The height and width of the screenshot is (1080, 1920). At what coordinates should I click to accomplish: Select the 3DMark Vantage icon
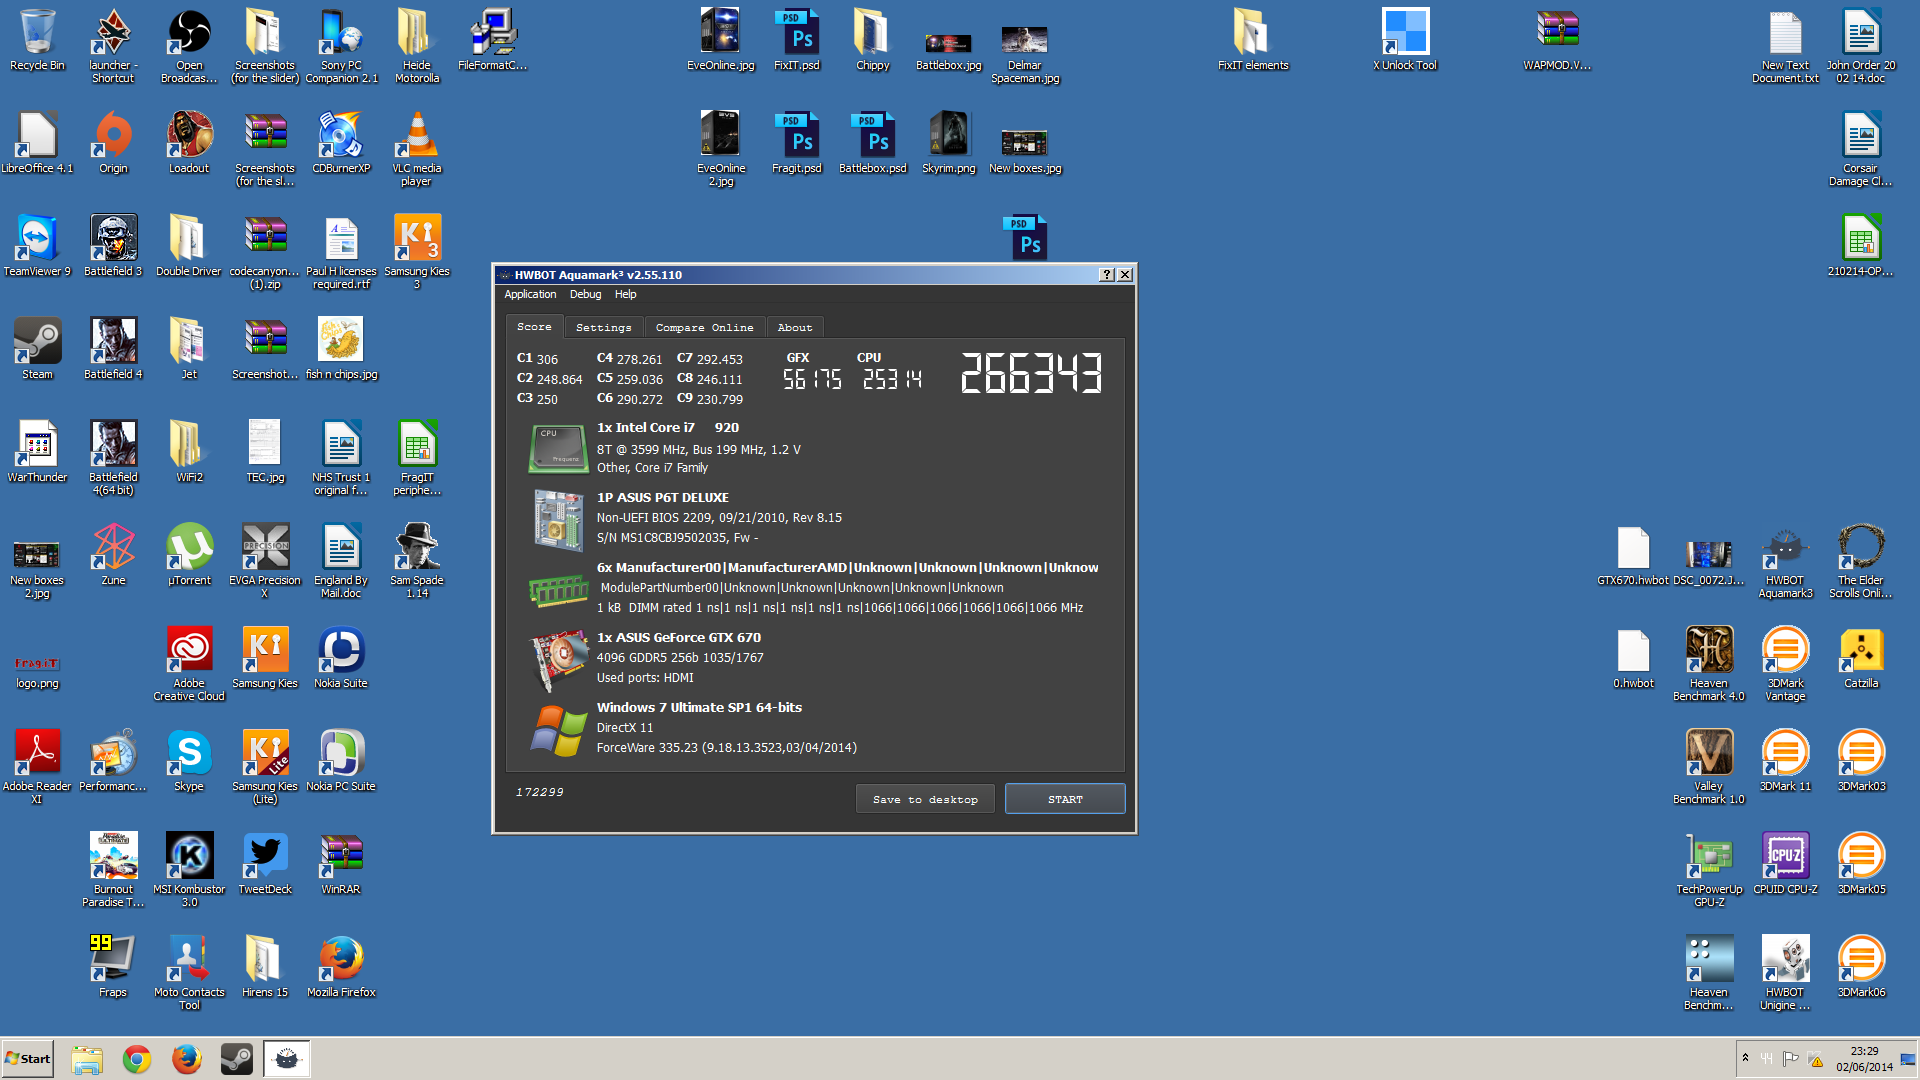coord(1785,663)
